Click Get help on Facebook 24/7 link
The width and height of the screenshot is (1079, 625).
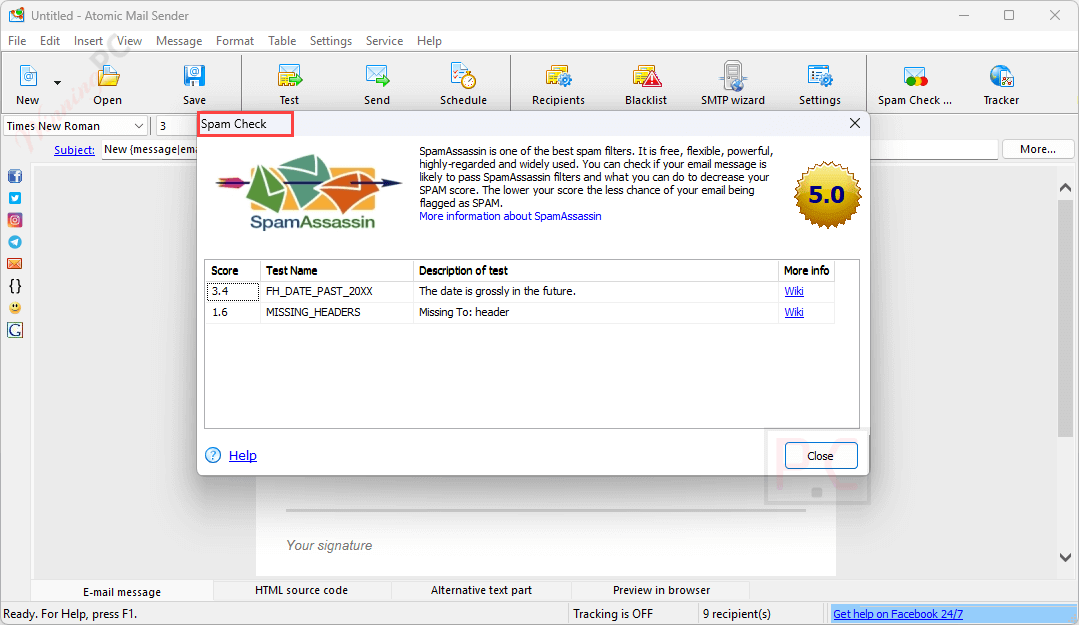897,613
